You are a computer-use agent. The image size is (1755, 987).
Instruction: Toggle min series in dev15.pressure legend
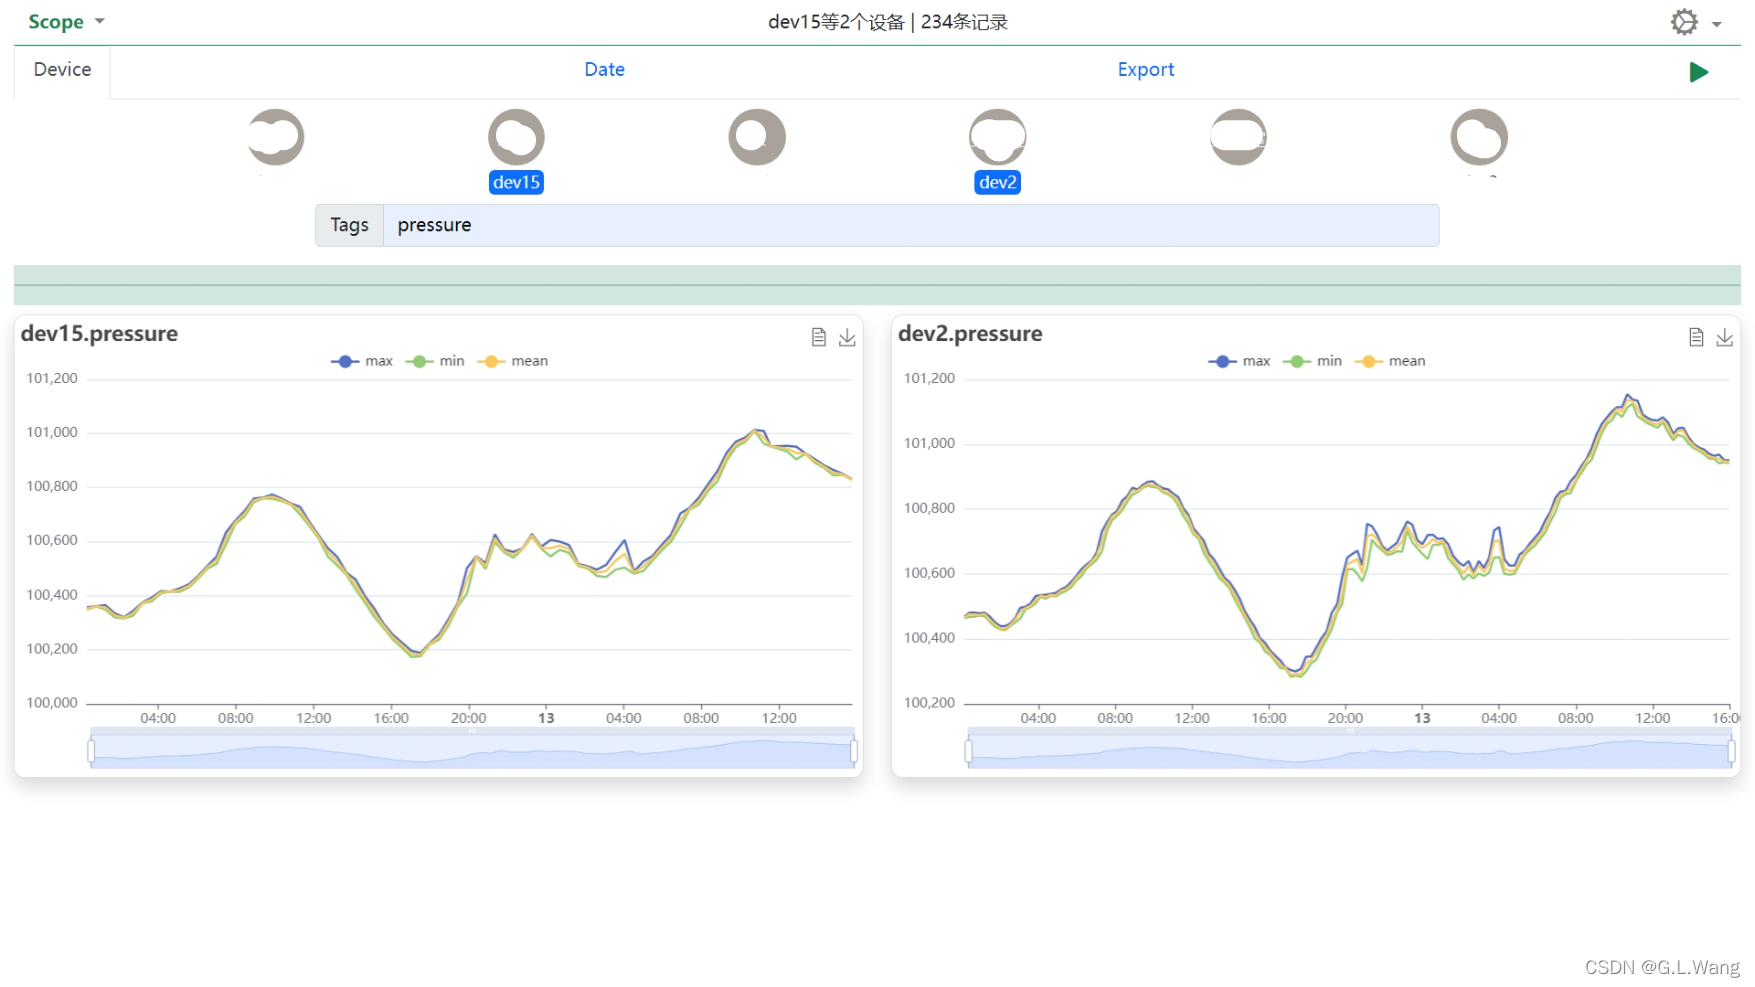tap(436, 361)
